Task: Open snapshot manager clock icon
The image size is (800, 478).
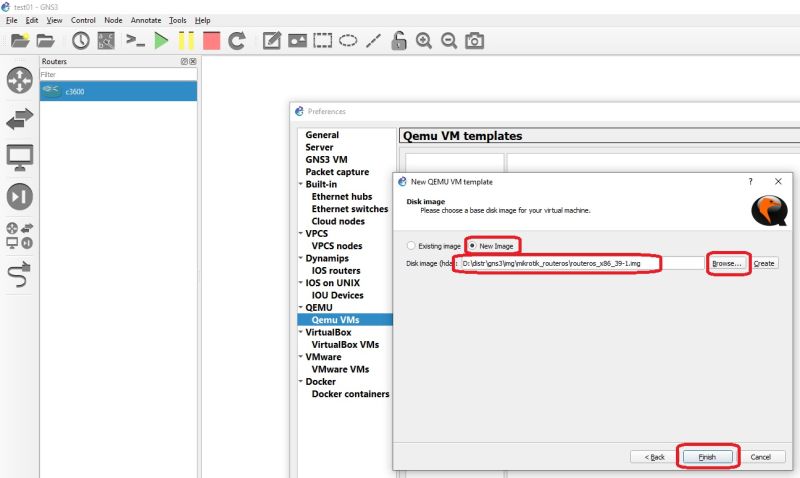Action: click(x=81, y=40)
